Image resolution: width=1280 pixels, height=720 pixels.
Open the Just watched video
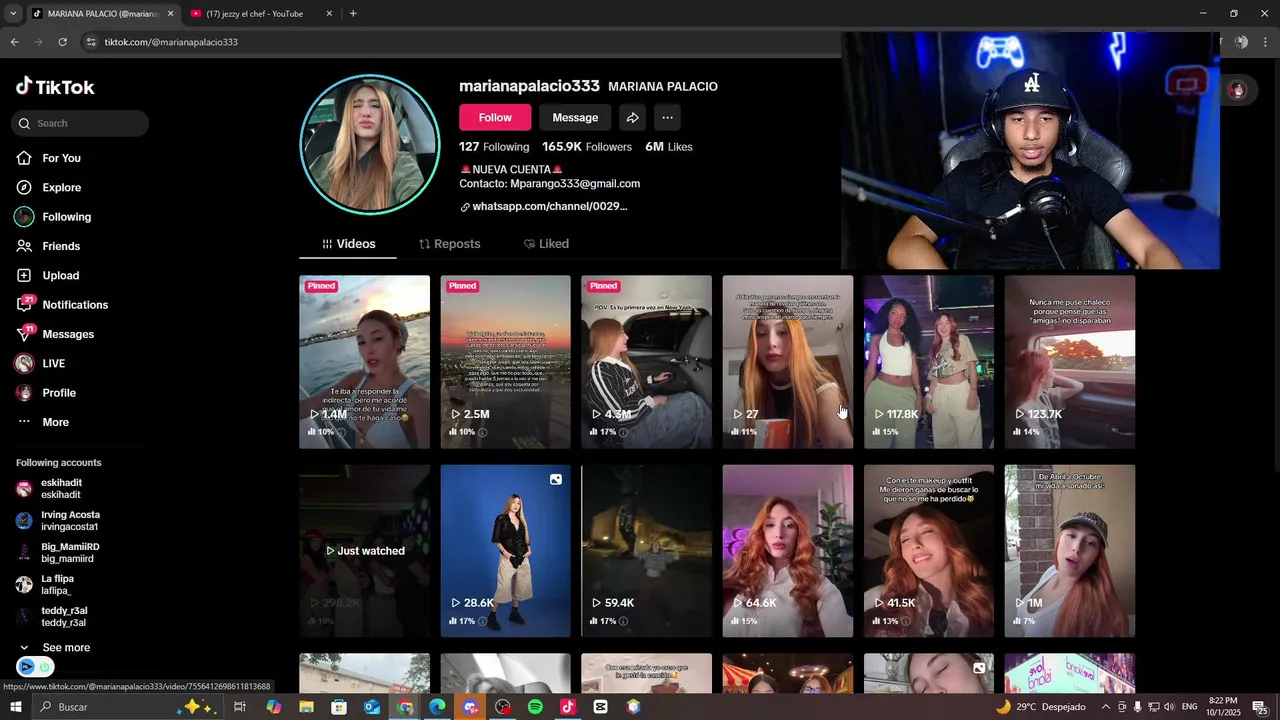364,551
